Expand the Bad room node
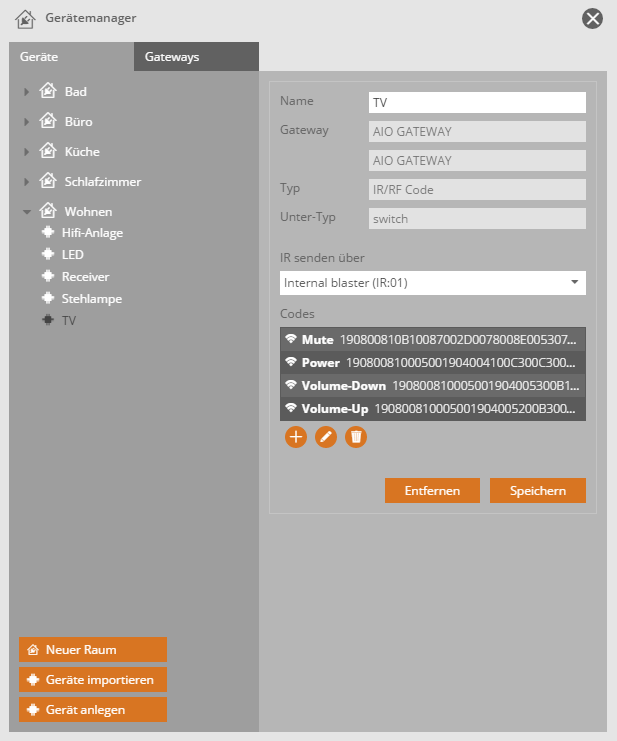Viewport: 617px width, 741px height. point(27,92)
